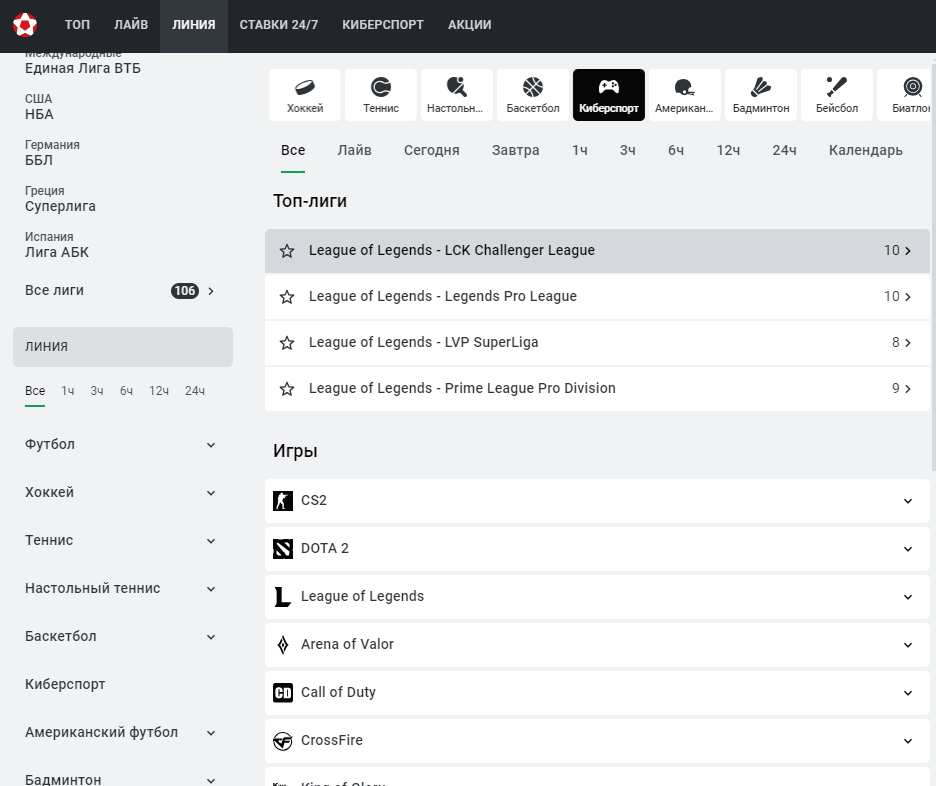Open the Лига АБК Spain link
Screen dimensions: 936x786
57,252
